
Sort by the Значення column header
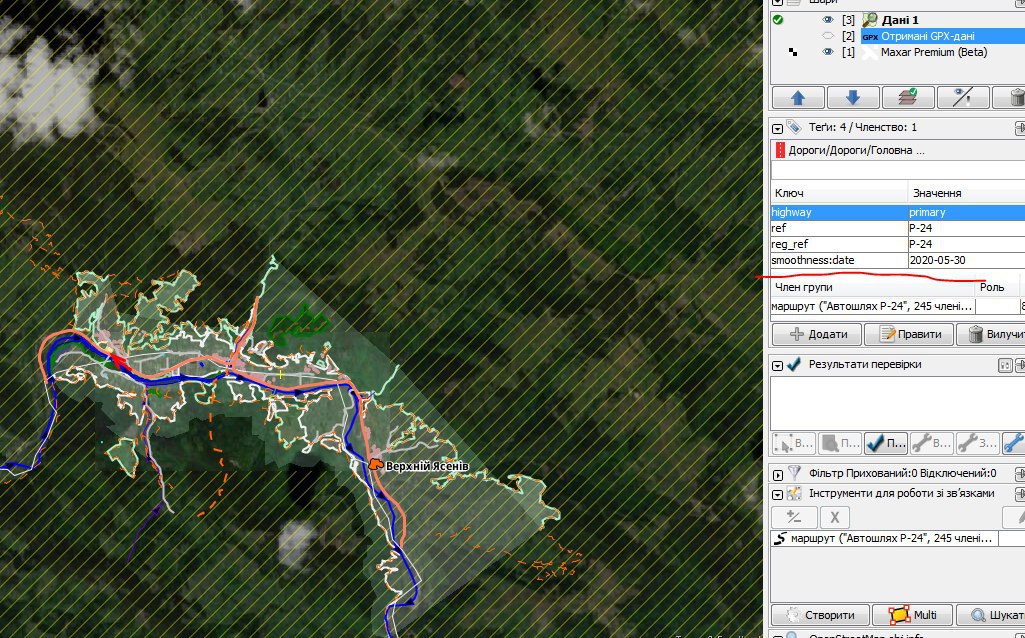pyautogui.click(x=966, y=193)
